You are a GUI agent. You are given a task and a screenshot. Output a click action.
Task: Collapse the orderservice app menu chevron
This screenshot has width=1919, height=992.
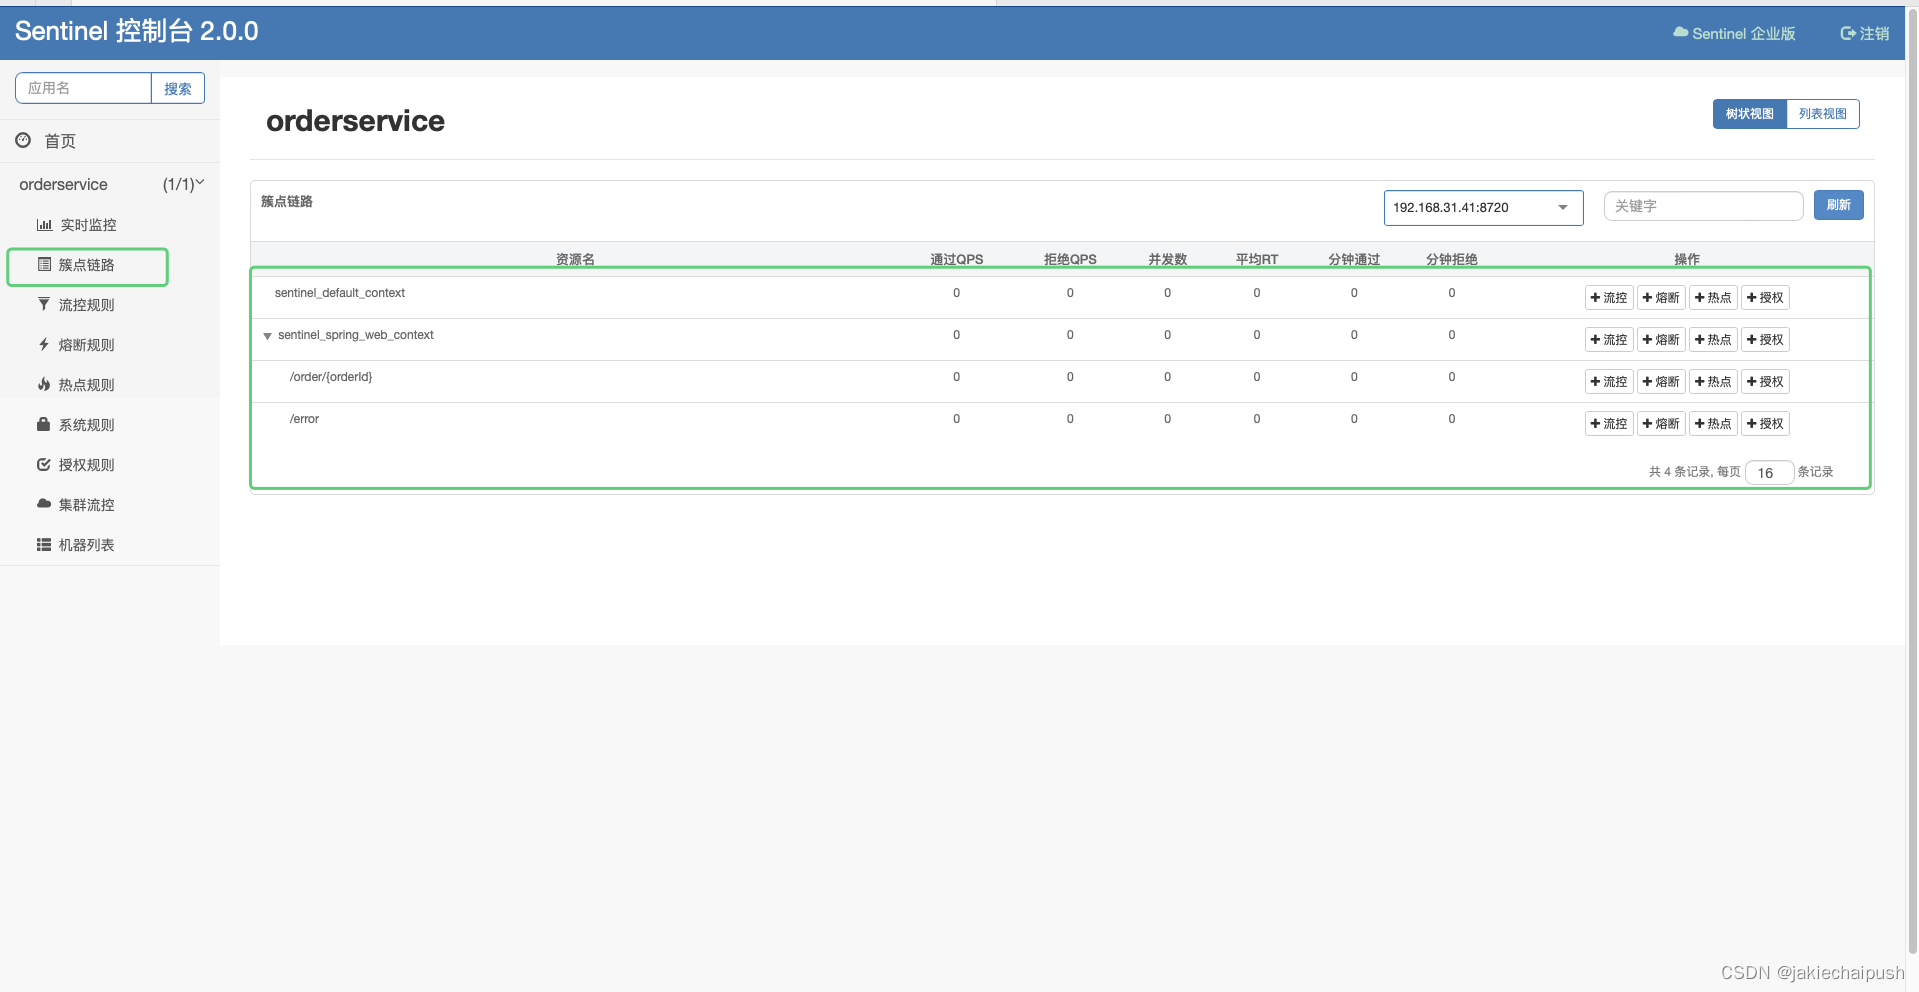200,183
